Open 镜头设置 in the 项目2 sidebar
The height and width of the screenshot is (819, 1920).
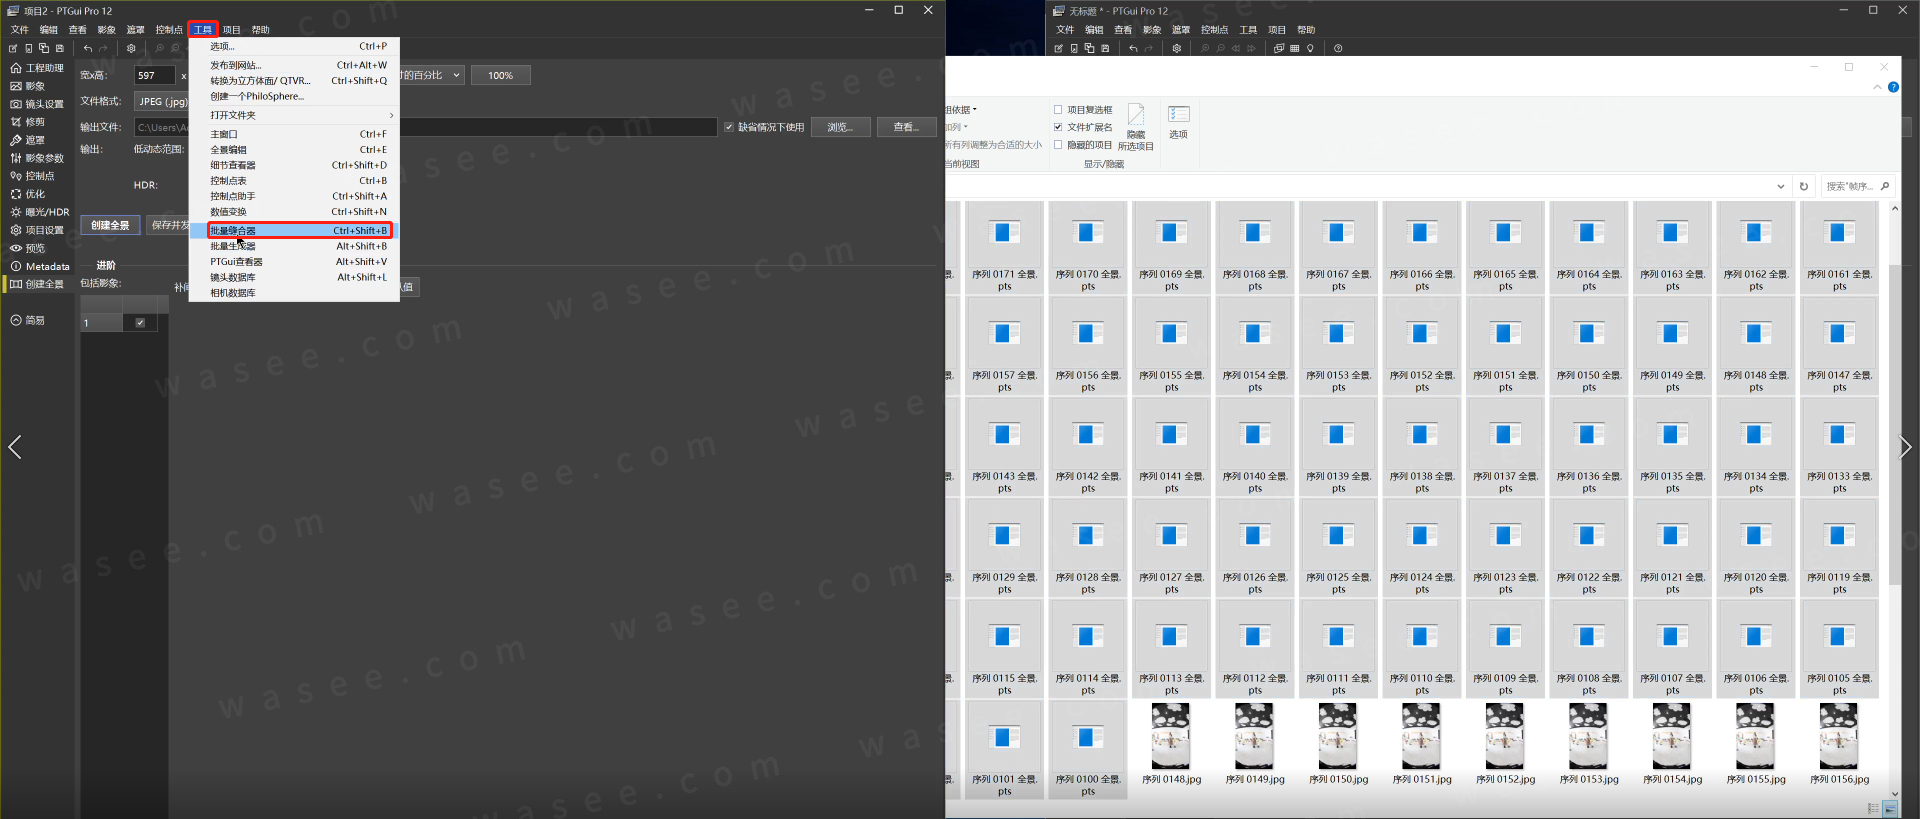[x=37, y=104]
